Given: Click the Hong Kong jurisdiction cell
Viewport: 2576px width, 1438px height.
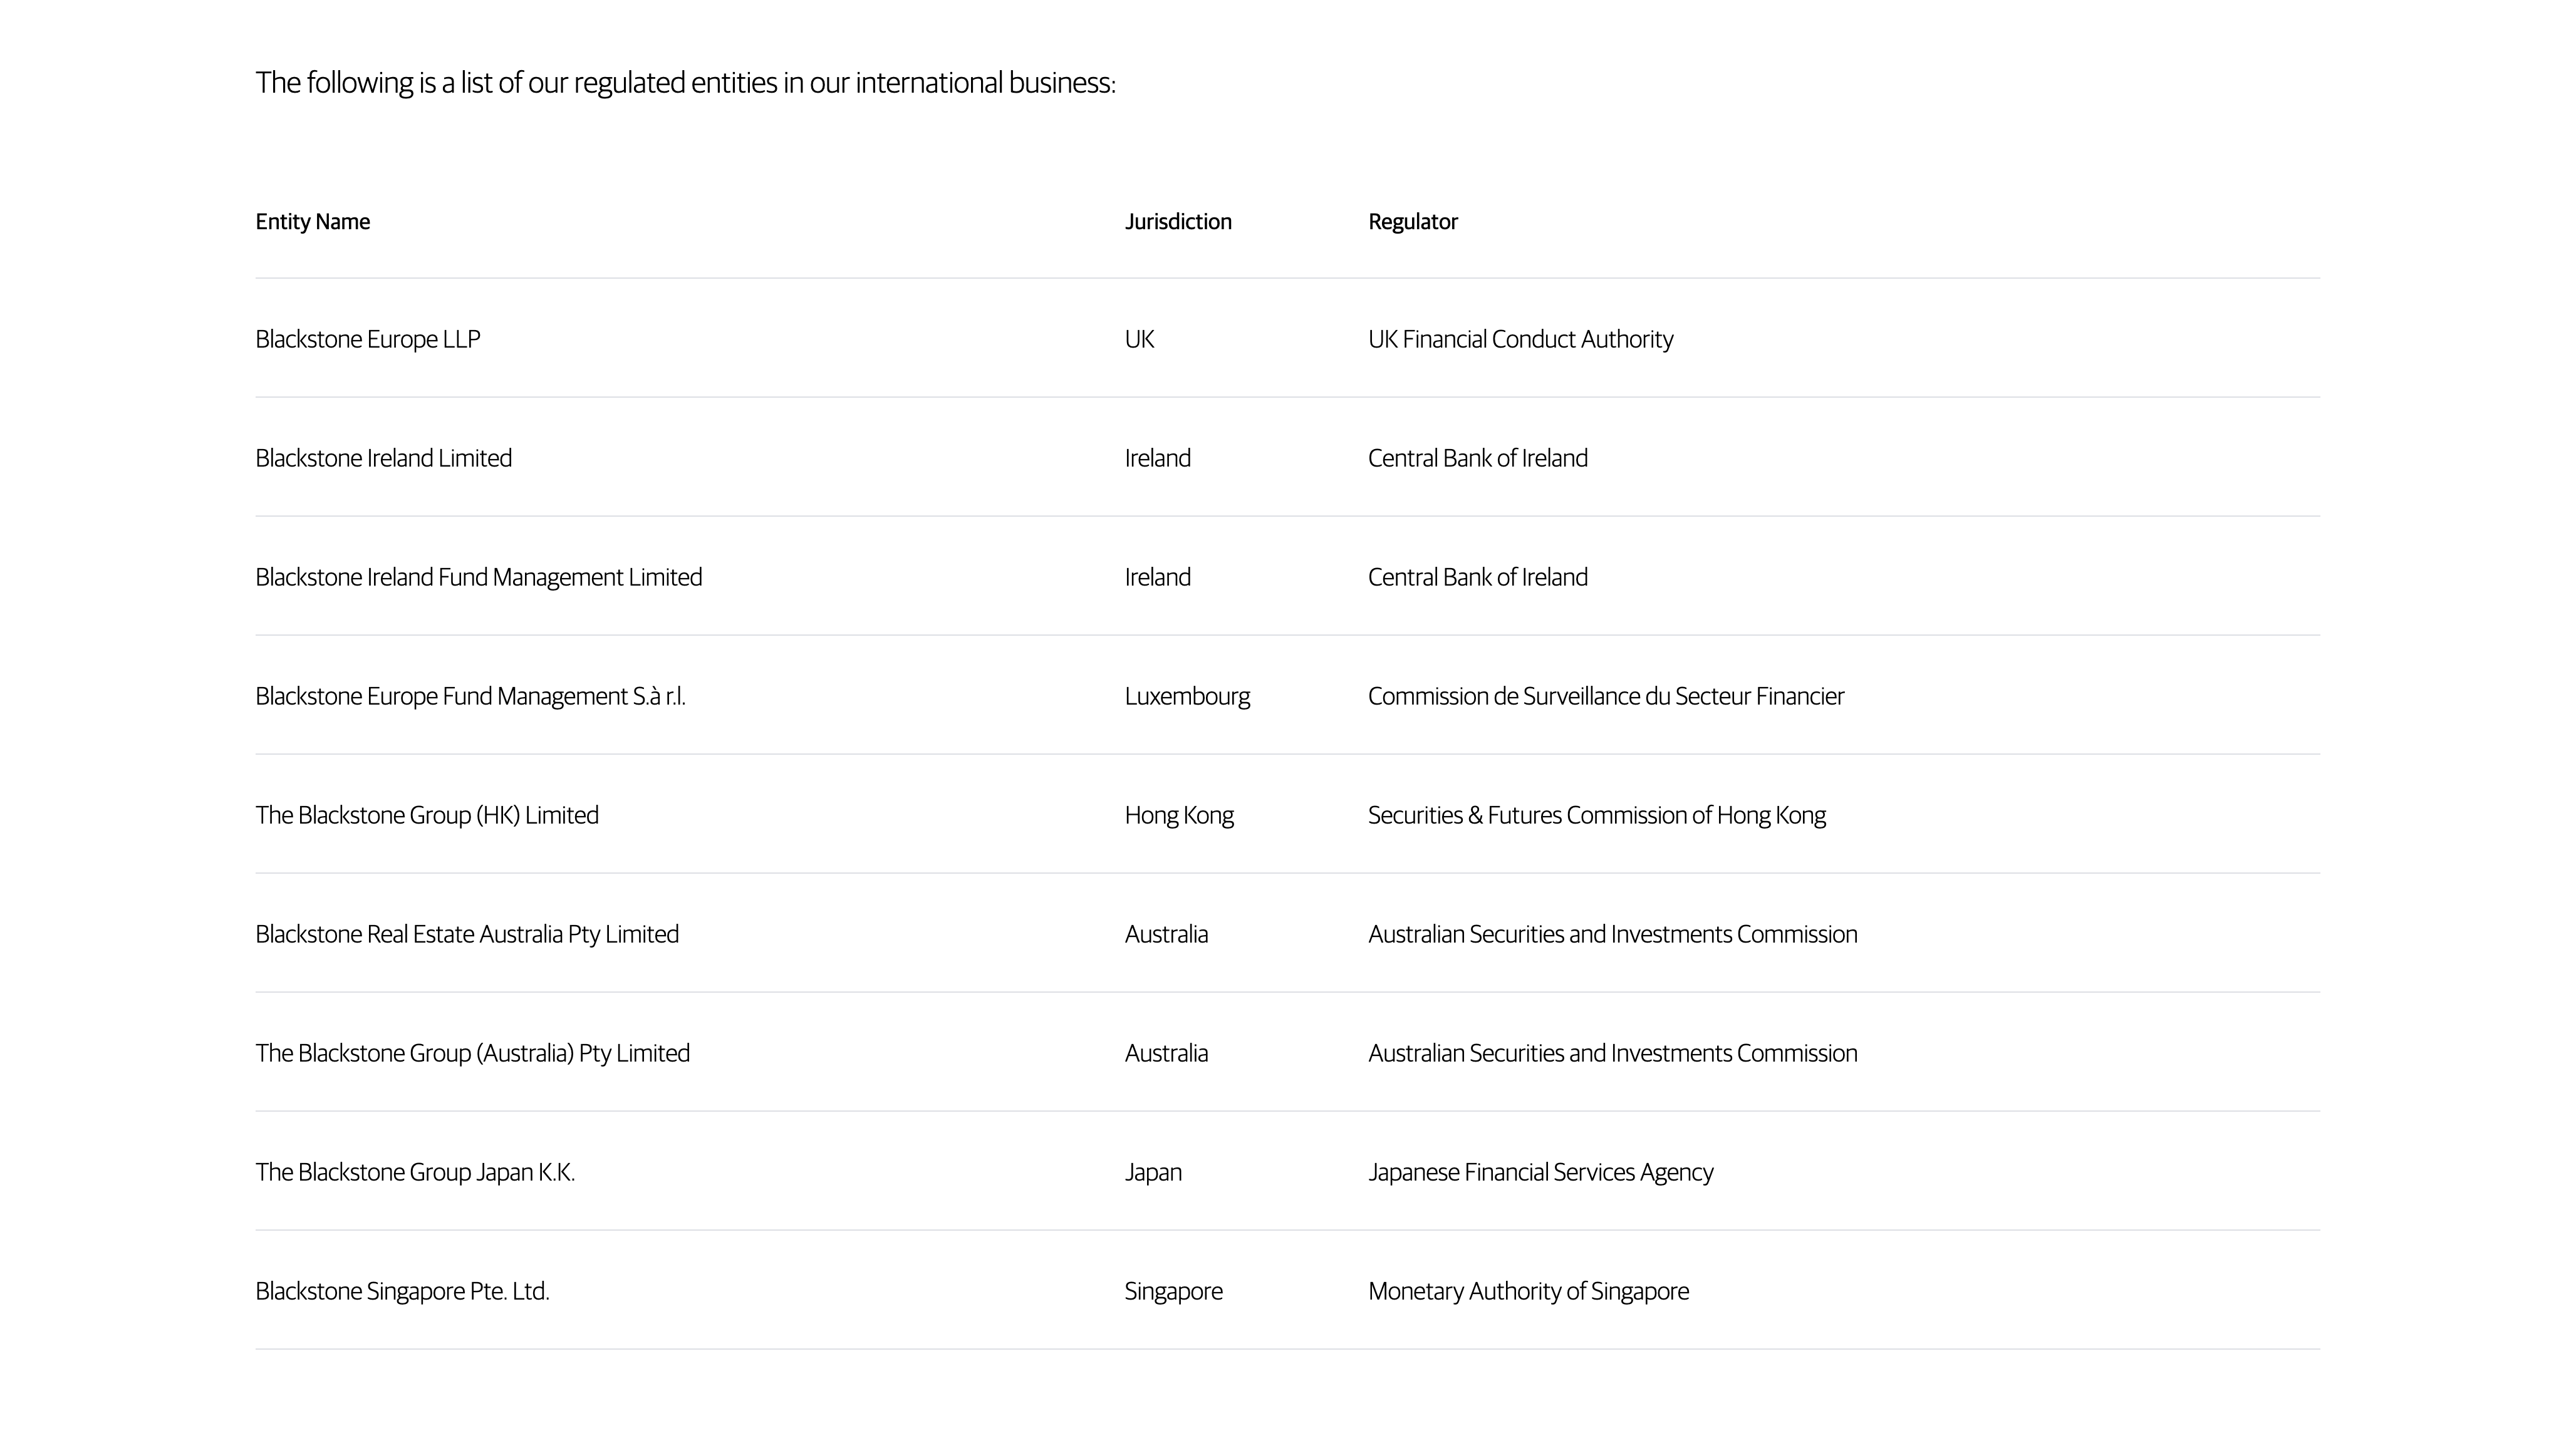Looking at the screenshot, I should (1179, 816).
